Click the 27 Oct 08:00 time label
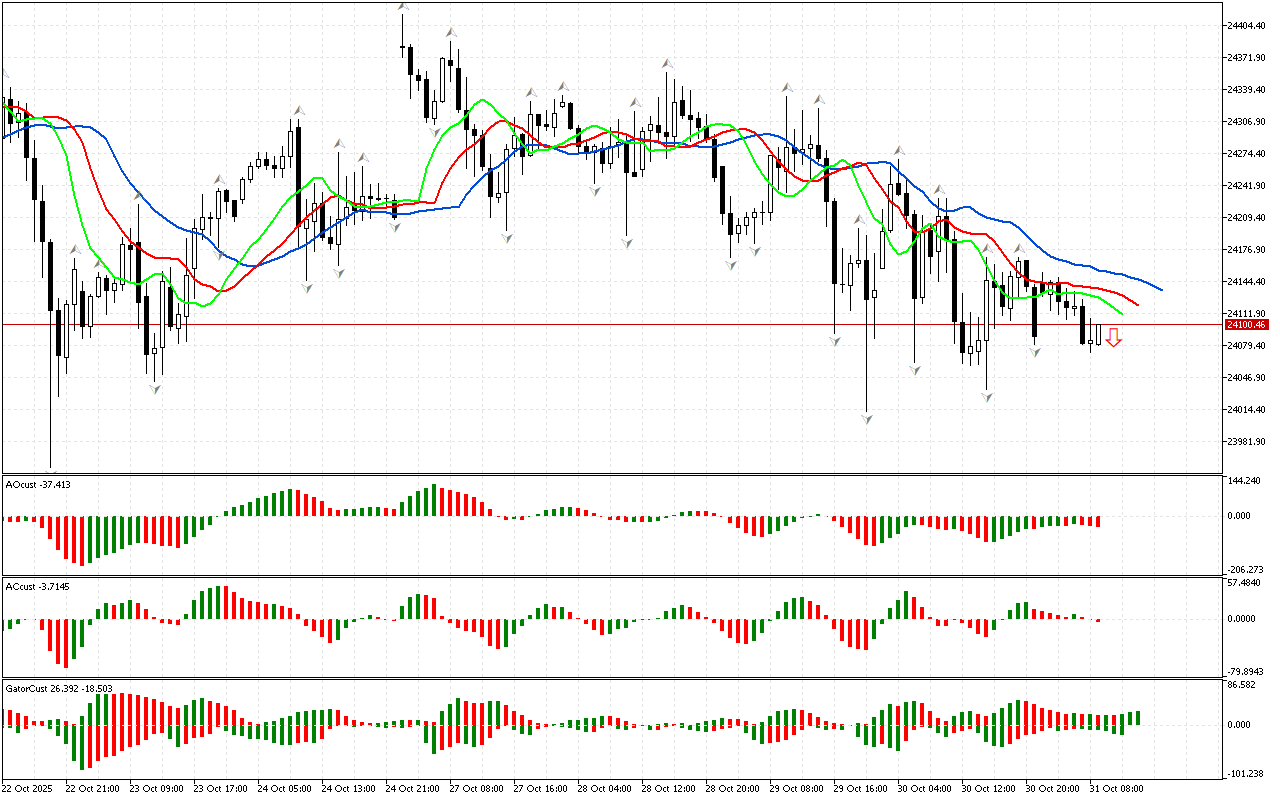The width and height of the screenshot is (1280, 800). click(x=474, y=789)
